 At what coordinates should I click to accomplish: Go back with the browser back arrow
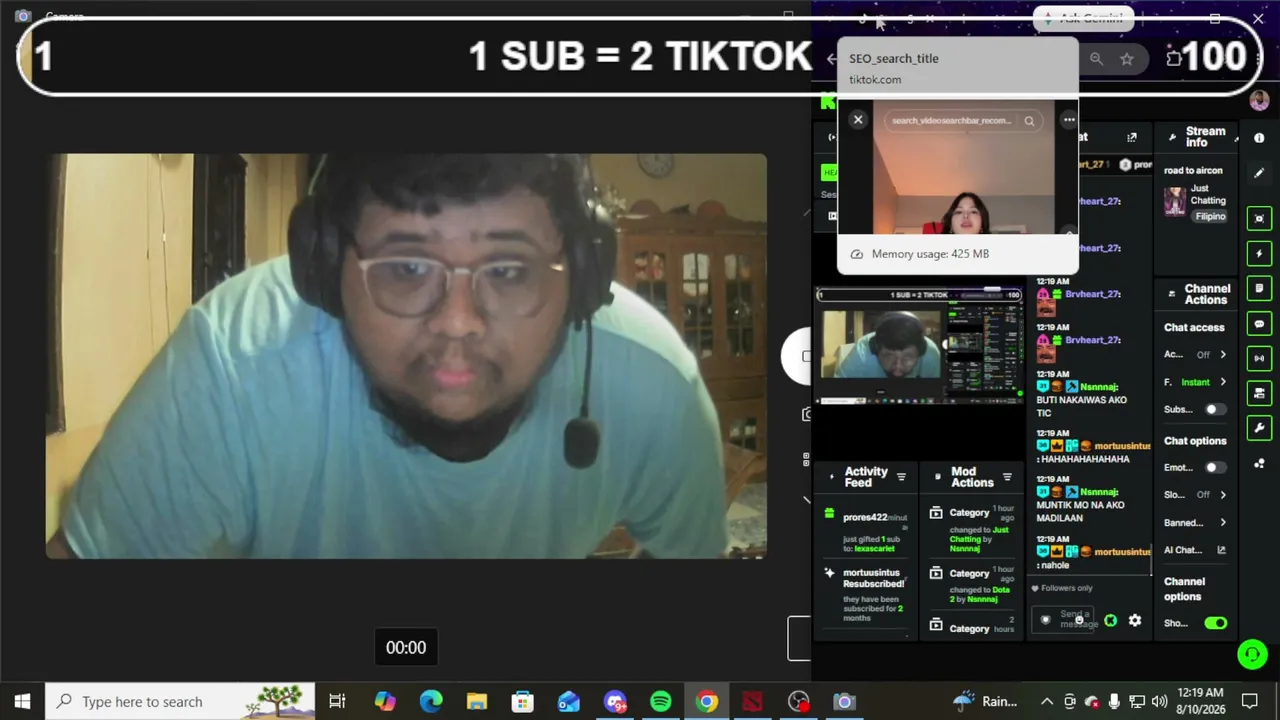[x=831, y=59]
